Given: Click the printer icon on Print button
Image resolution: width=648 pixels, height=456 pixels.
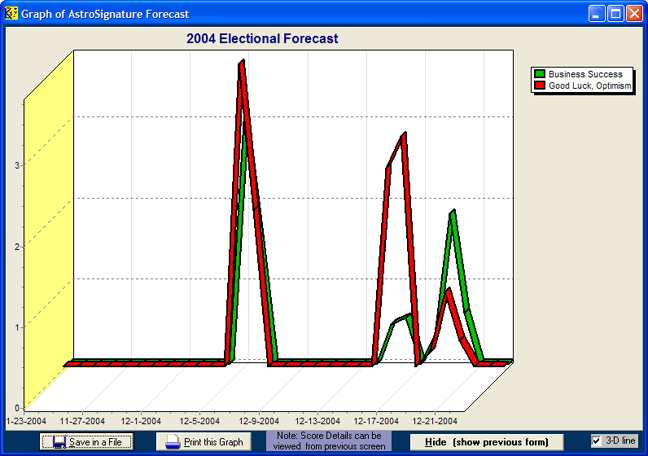Looking at the screenshot, I should (x=173, y=442).
